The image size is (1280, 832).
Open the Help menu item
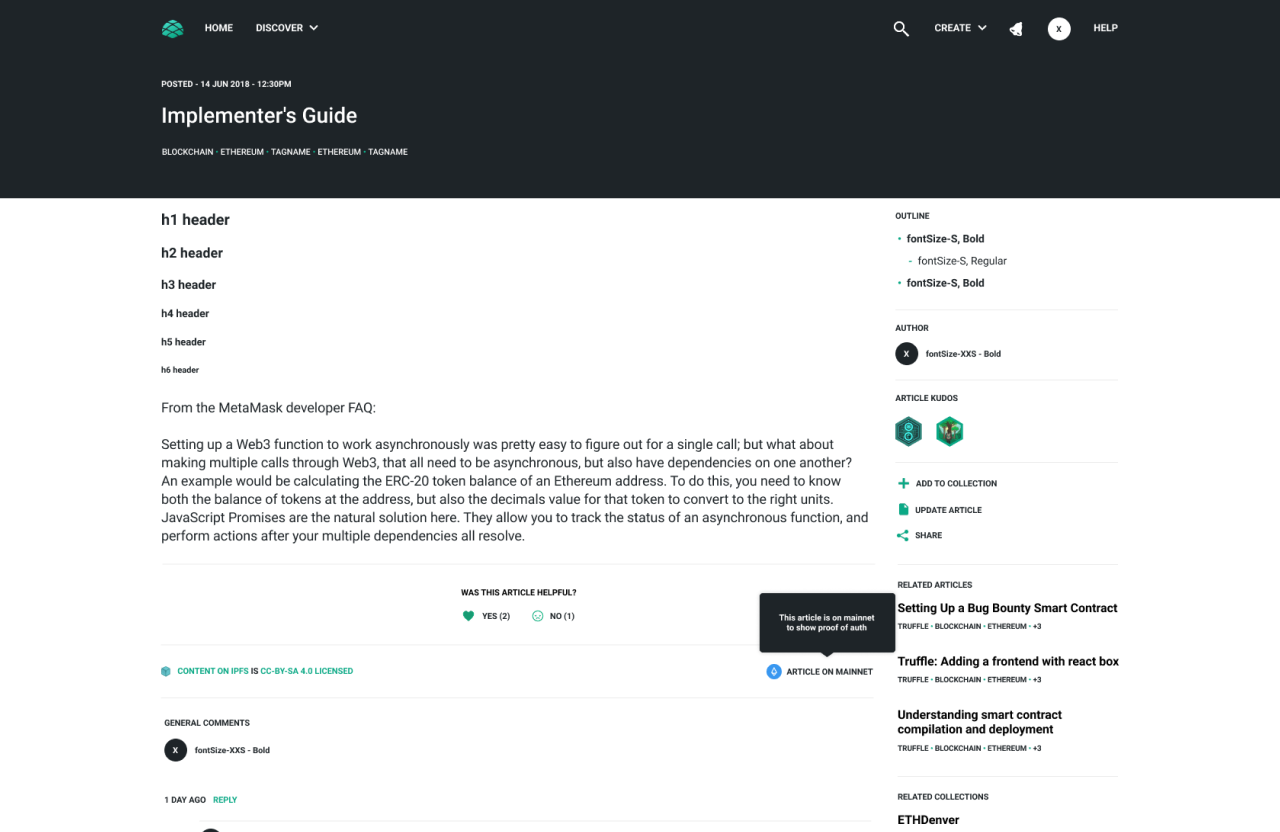pyautogui.click(x=1105, y=28)
